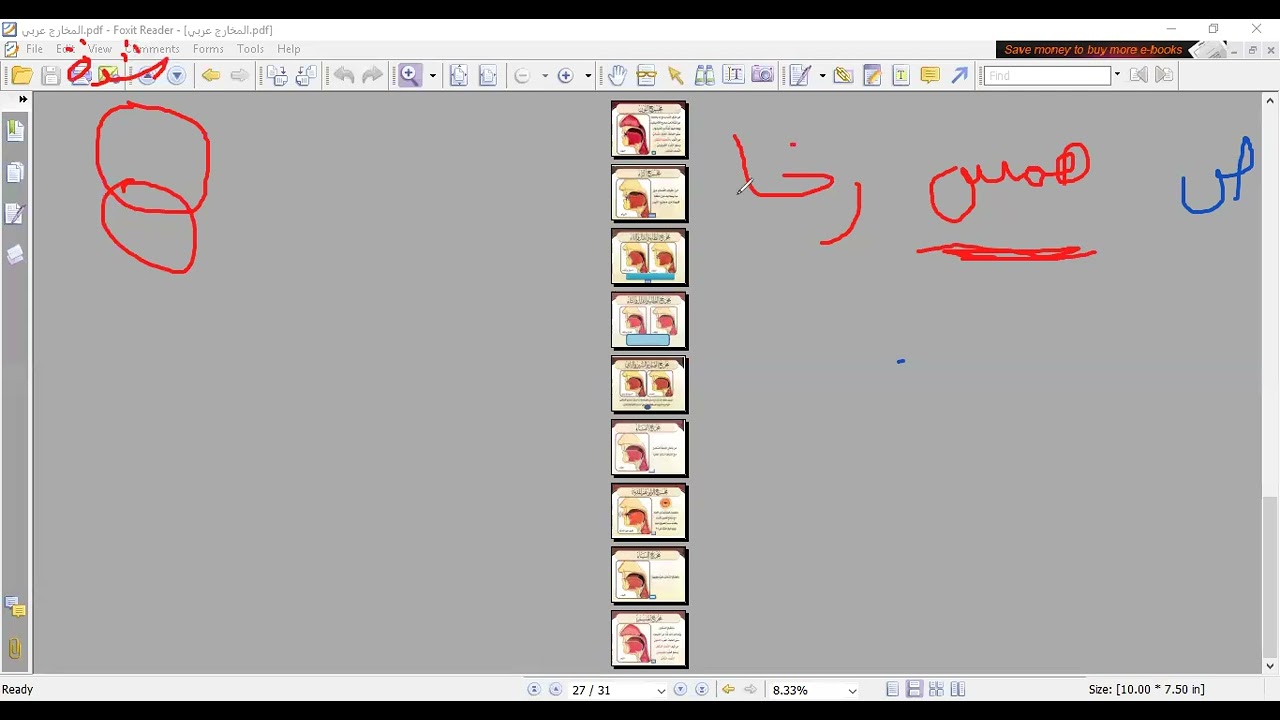The height and width of the screenshot is (720, 1280).
Task: Click the pencil highlight notepad tool
Action: coord(871,76)
